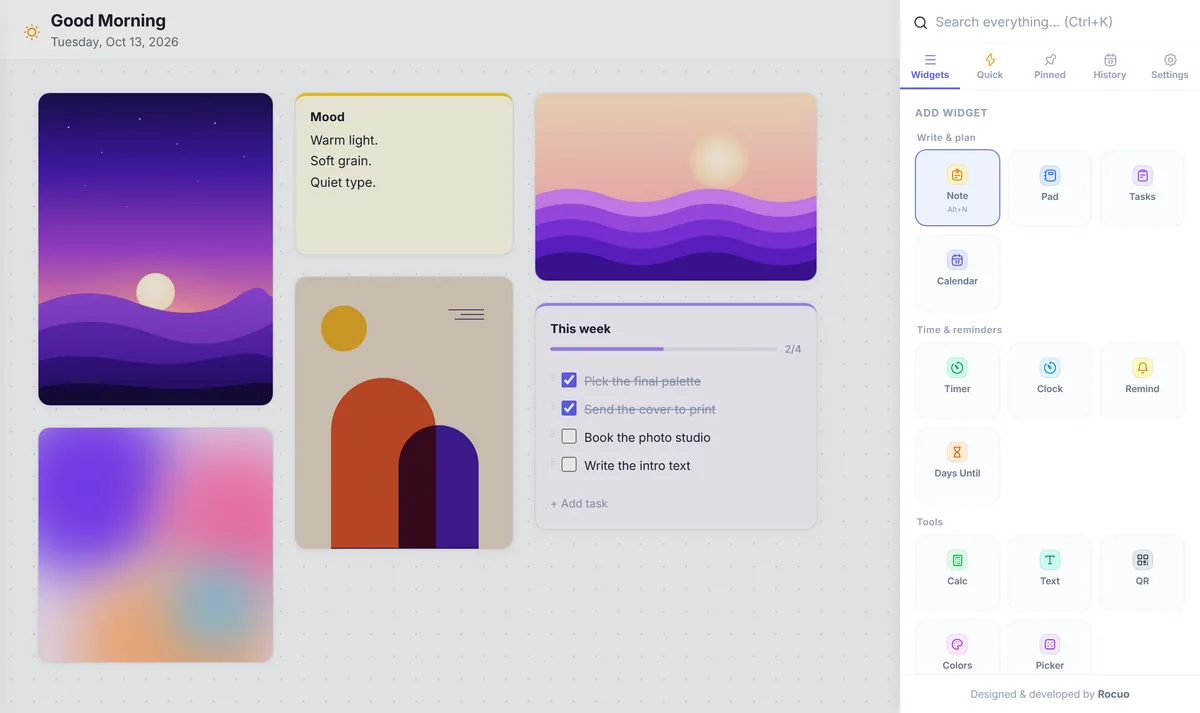Image resolution: width=1200 pixels, height=713 pixels.
Task: Click 'Pick the final palette' task text
Action: pos(642,381)
